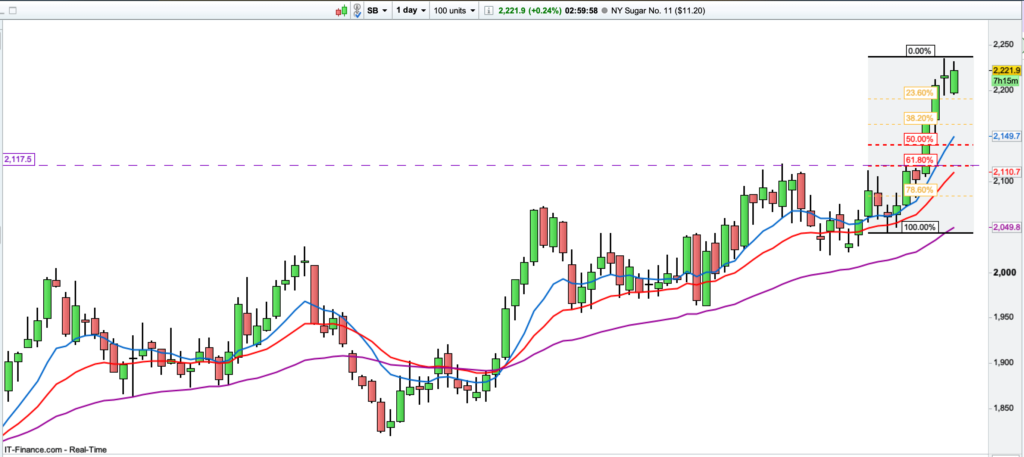Select the 100.00% Fibonacci level label
The image size is (1024, 457).
[919, 227]
